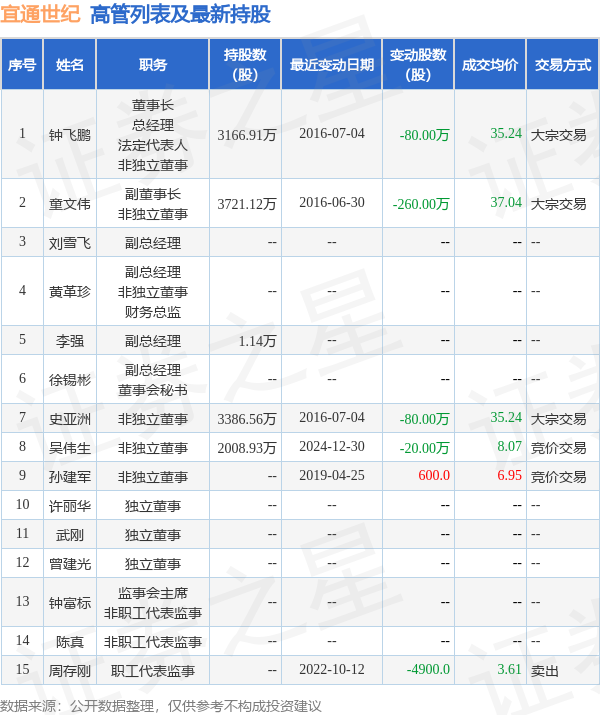Click the 职务 column header

(x=153, y=65)
